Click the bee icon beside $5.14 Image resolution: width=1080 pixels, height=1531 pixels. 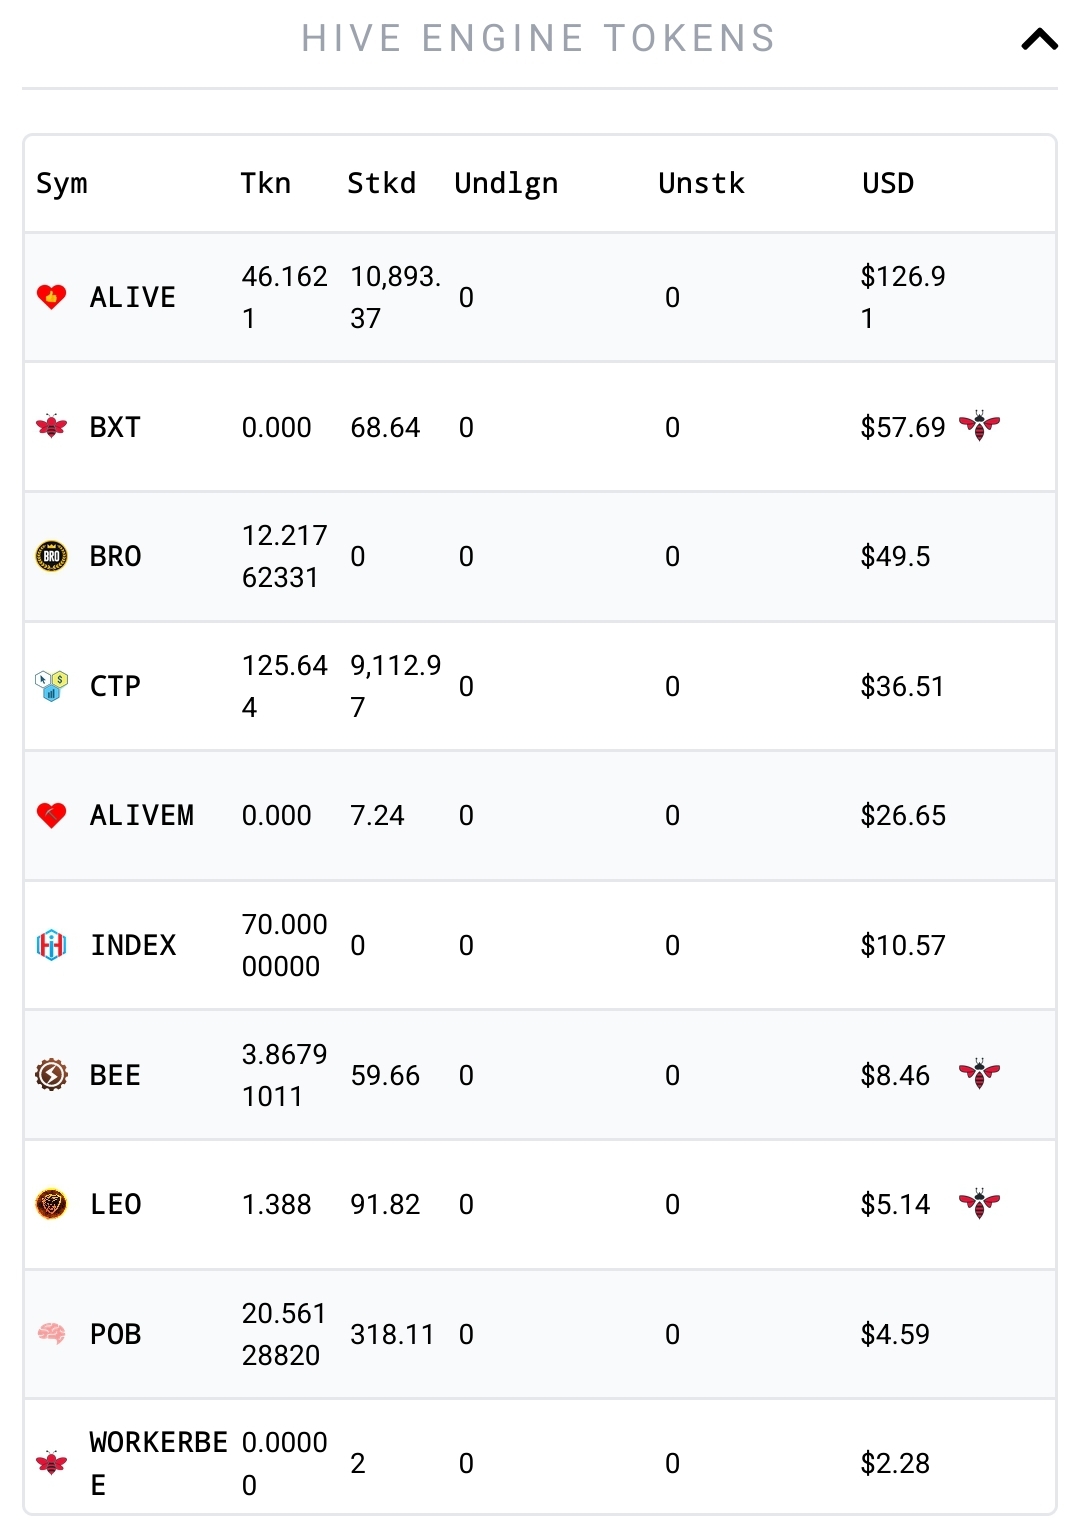click(x=979, y=1203)
